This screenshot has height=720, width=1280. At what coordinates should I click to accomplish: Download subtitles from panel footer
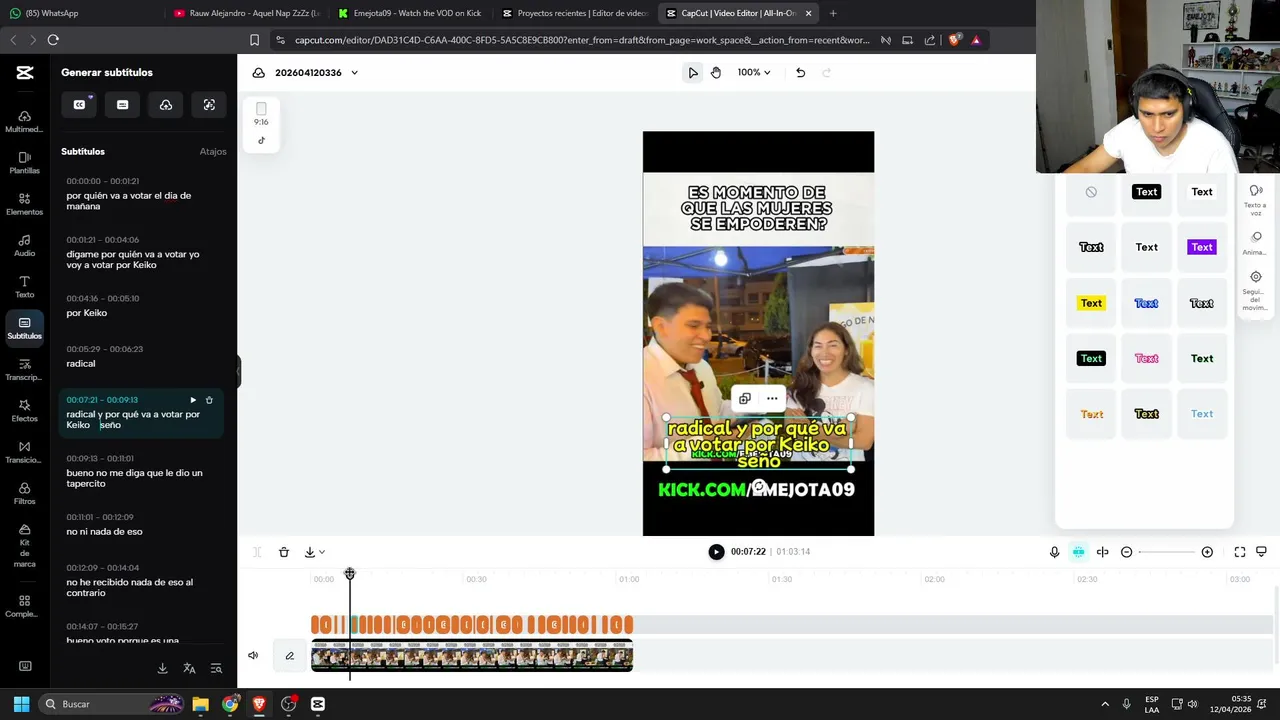point(162,668)
